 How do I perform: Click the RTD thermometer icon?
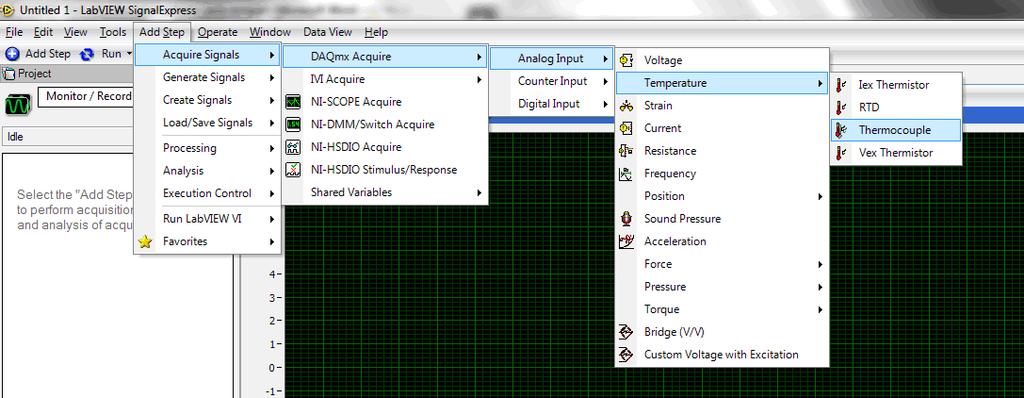840,107
